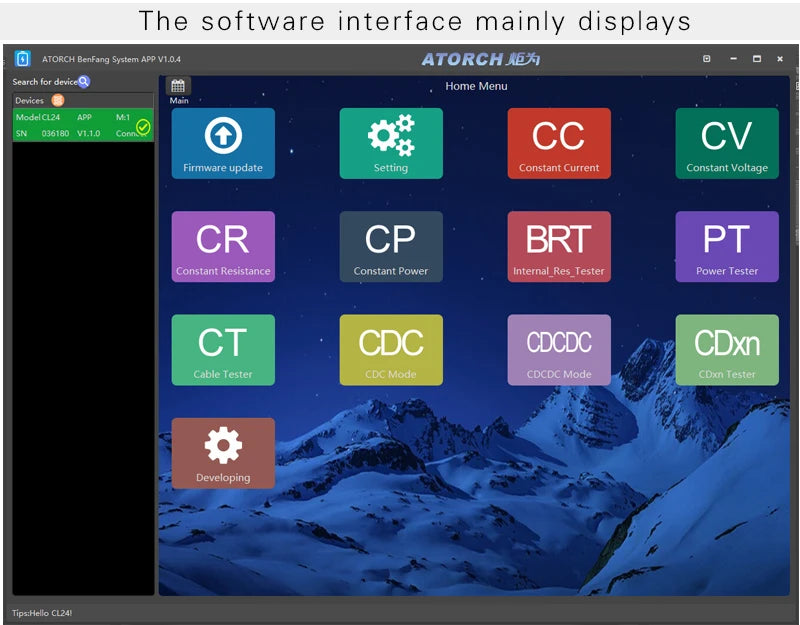The image size is (800, 625).
Task: Click the 'Tips:Hello CL24!' status text
Action: pyautogui.click(x=42, y=613)
